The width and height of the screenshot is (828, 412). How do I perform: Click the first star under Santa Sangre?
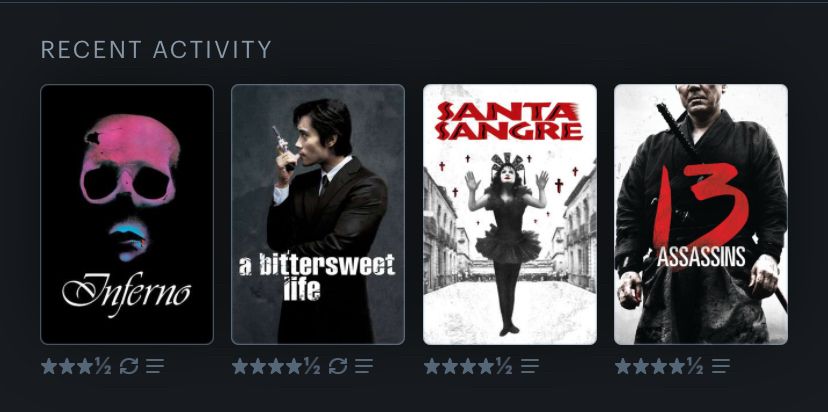click(x=431, y=366)
